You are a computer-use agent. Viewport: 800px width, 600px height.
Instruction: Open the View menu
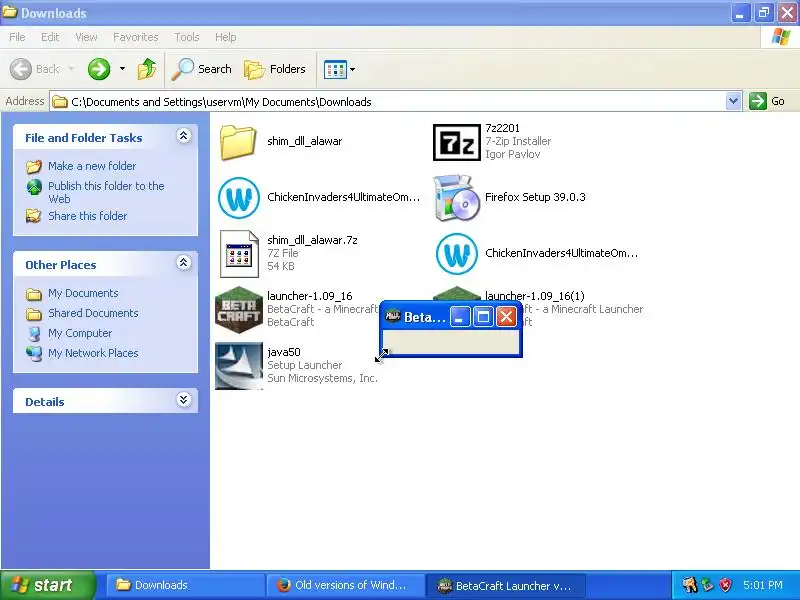86,37
